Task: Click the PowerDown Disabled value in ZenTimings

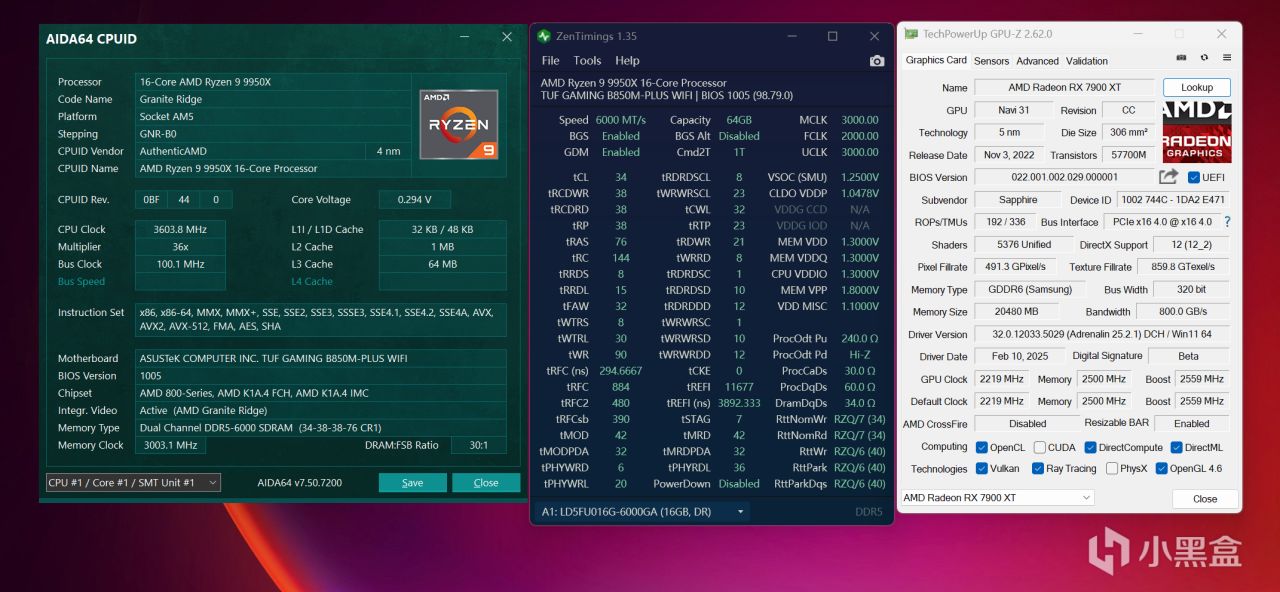Action: (739, 483)
